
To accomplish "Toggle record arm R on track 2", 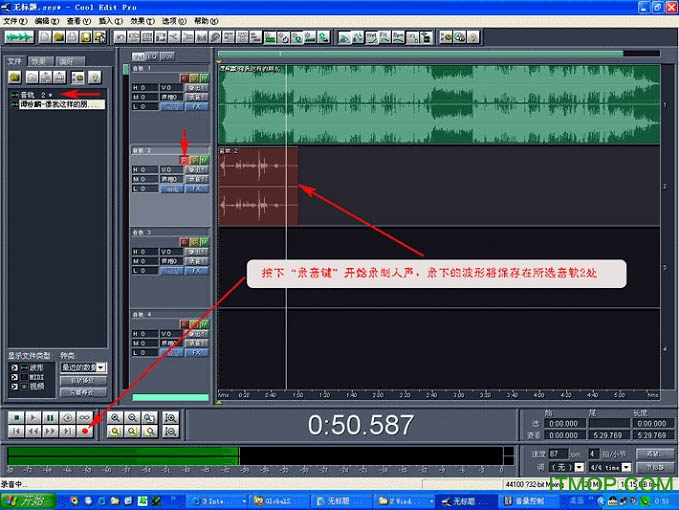I will point(184,159).
